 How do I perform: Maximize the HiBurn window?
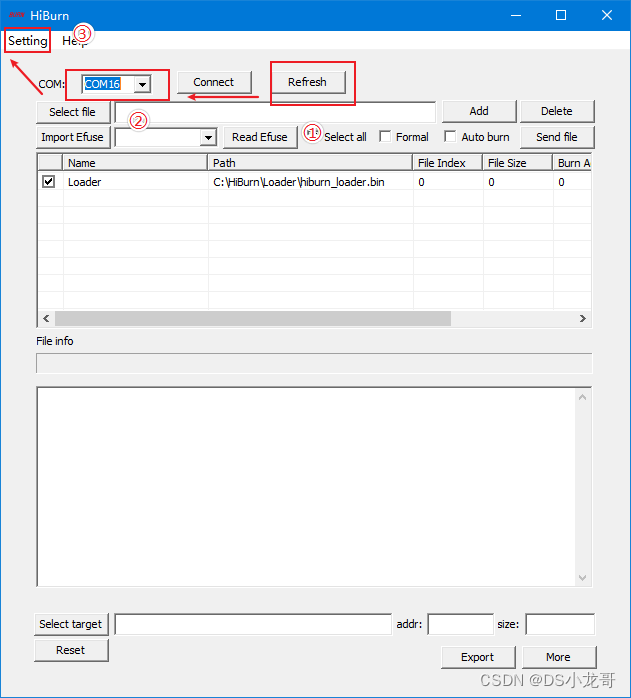coord(561,16)
